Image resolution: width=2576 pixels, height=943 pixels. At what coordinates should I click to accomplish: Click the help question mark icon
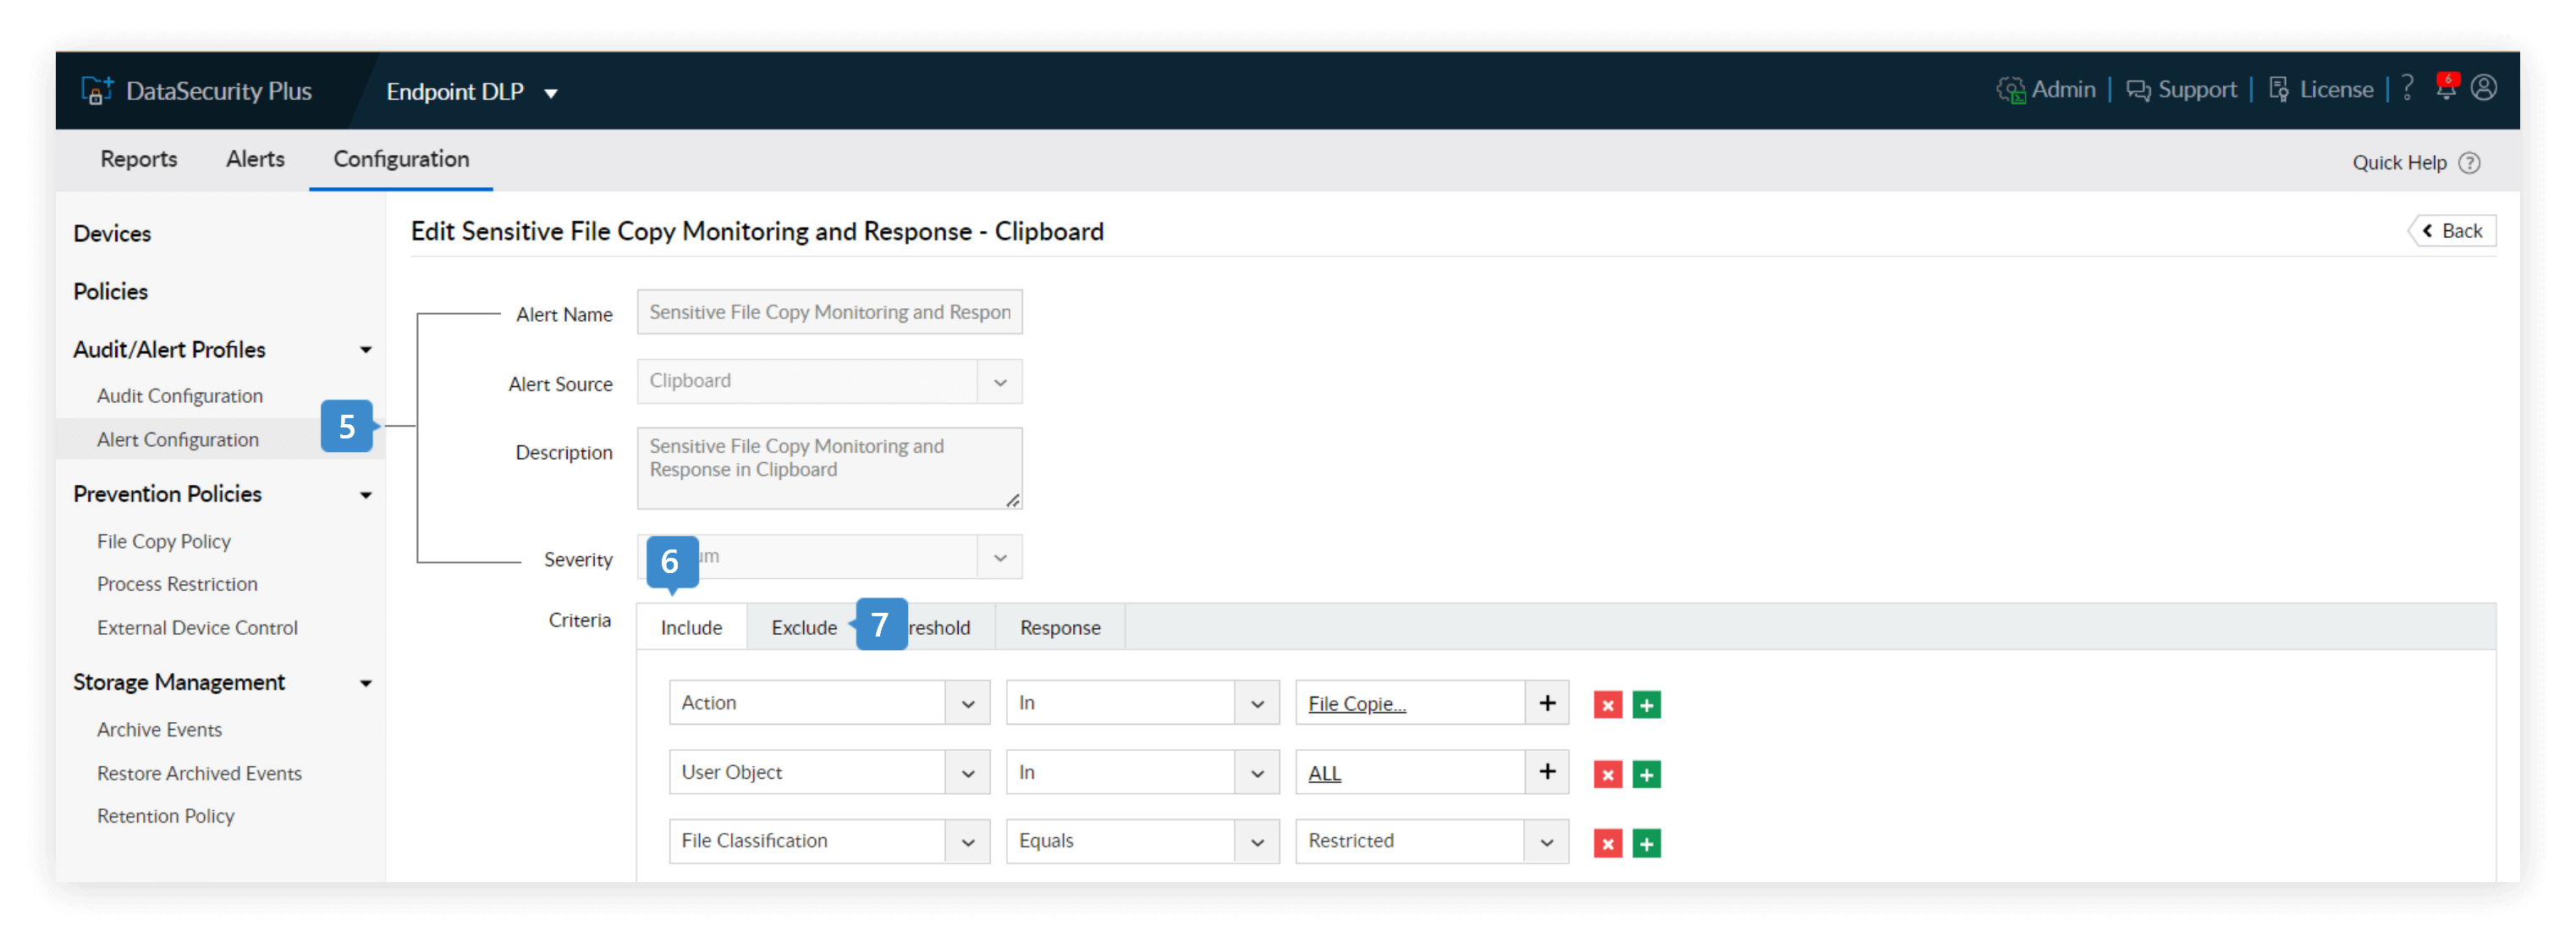[2408, 88]
